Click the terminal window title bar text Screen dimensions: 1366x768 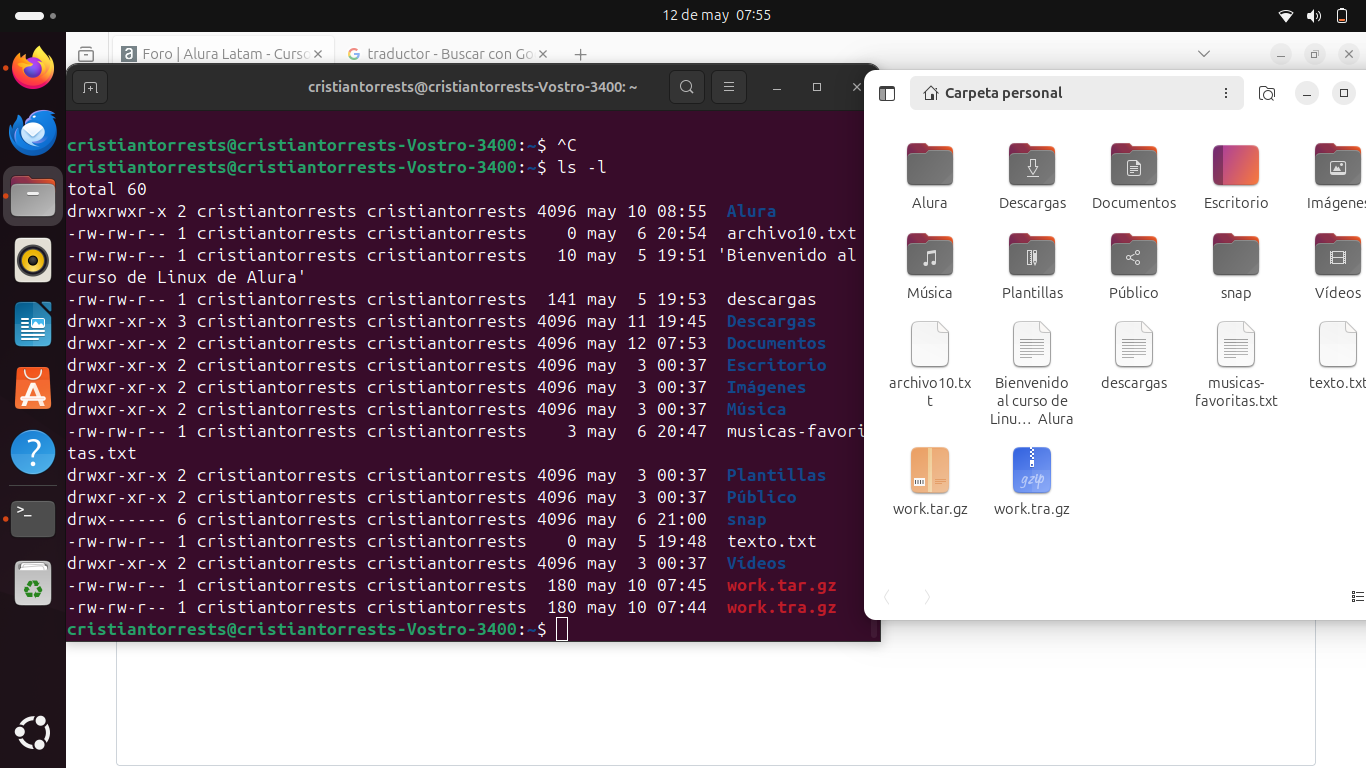pos(473,87)
